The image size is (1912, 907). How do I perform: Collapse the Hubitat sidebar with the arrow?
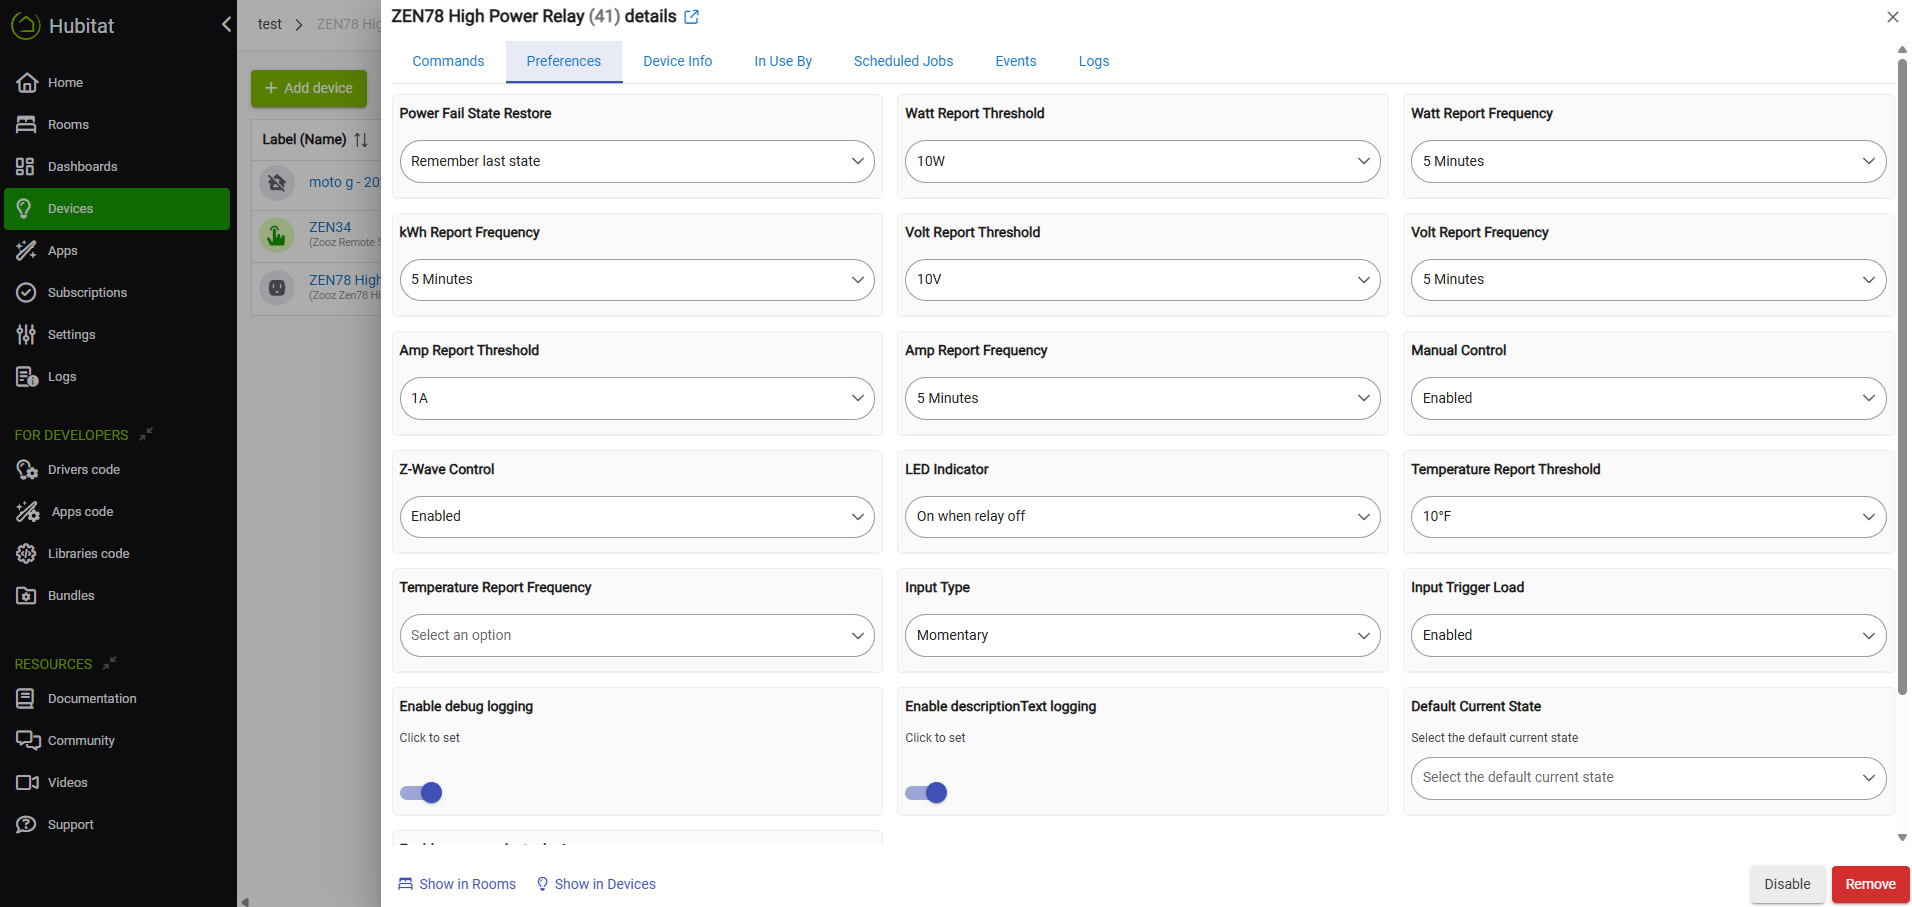[226, 25]
